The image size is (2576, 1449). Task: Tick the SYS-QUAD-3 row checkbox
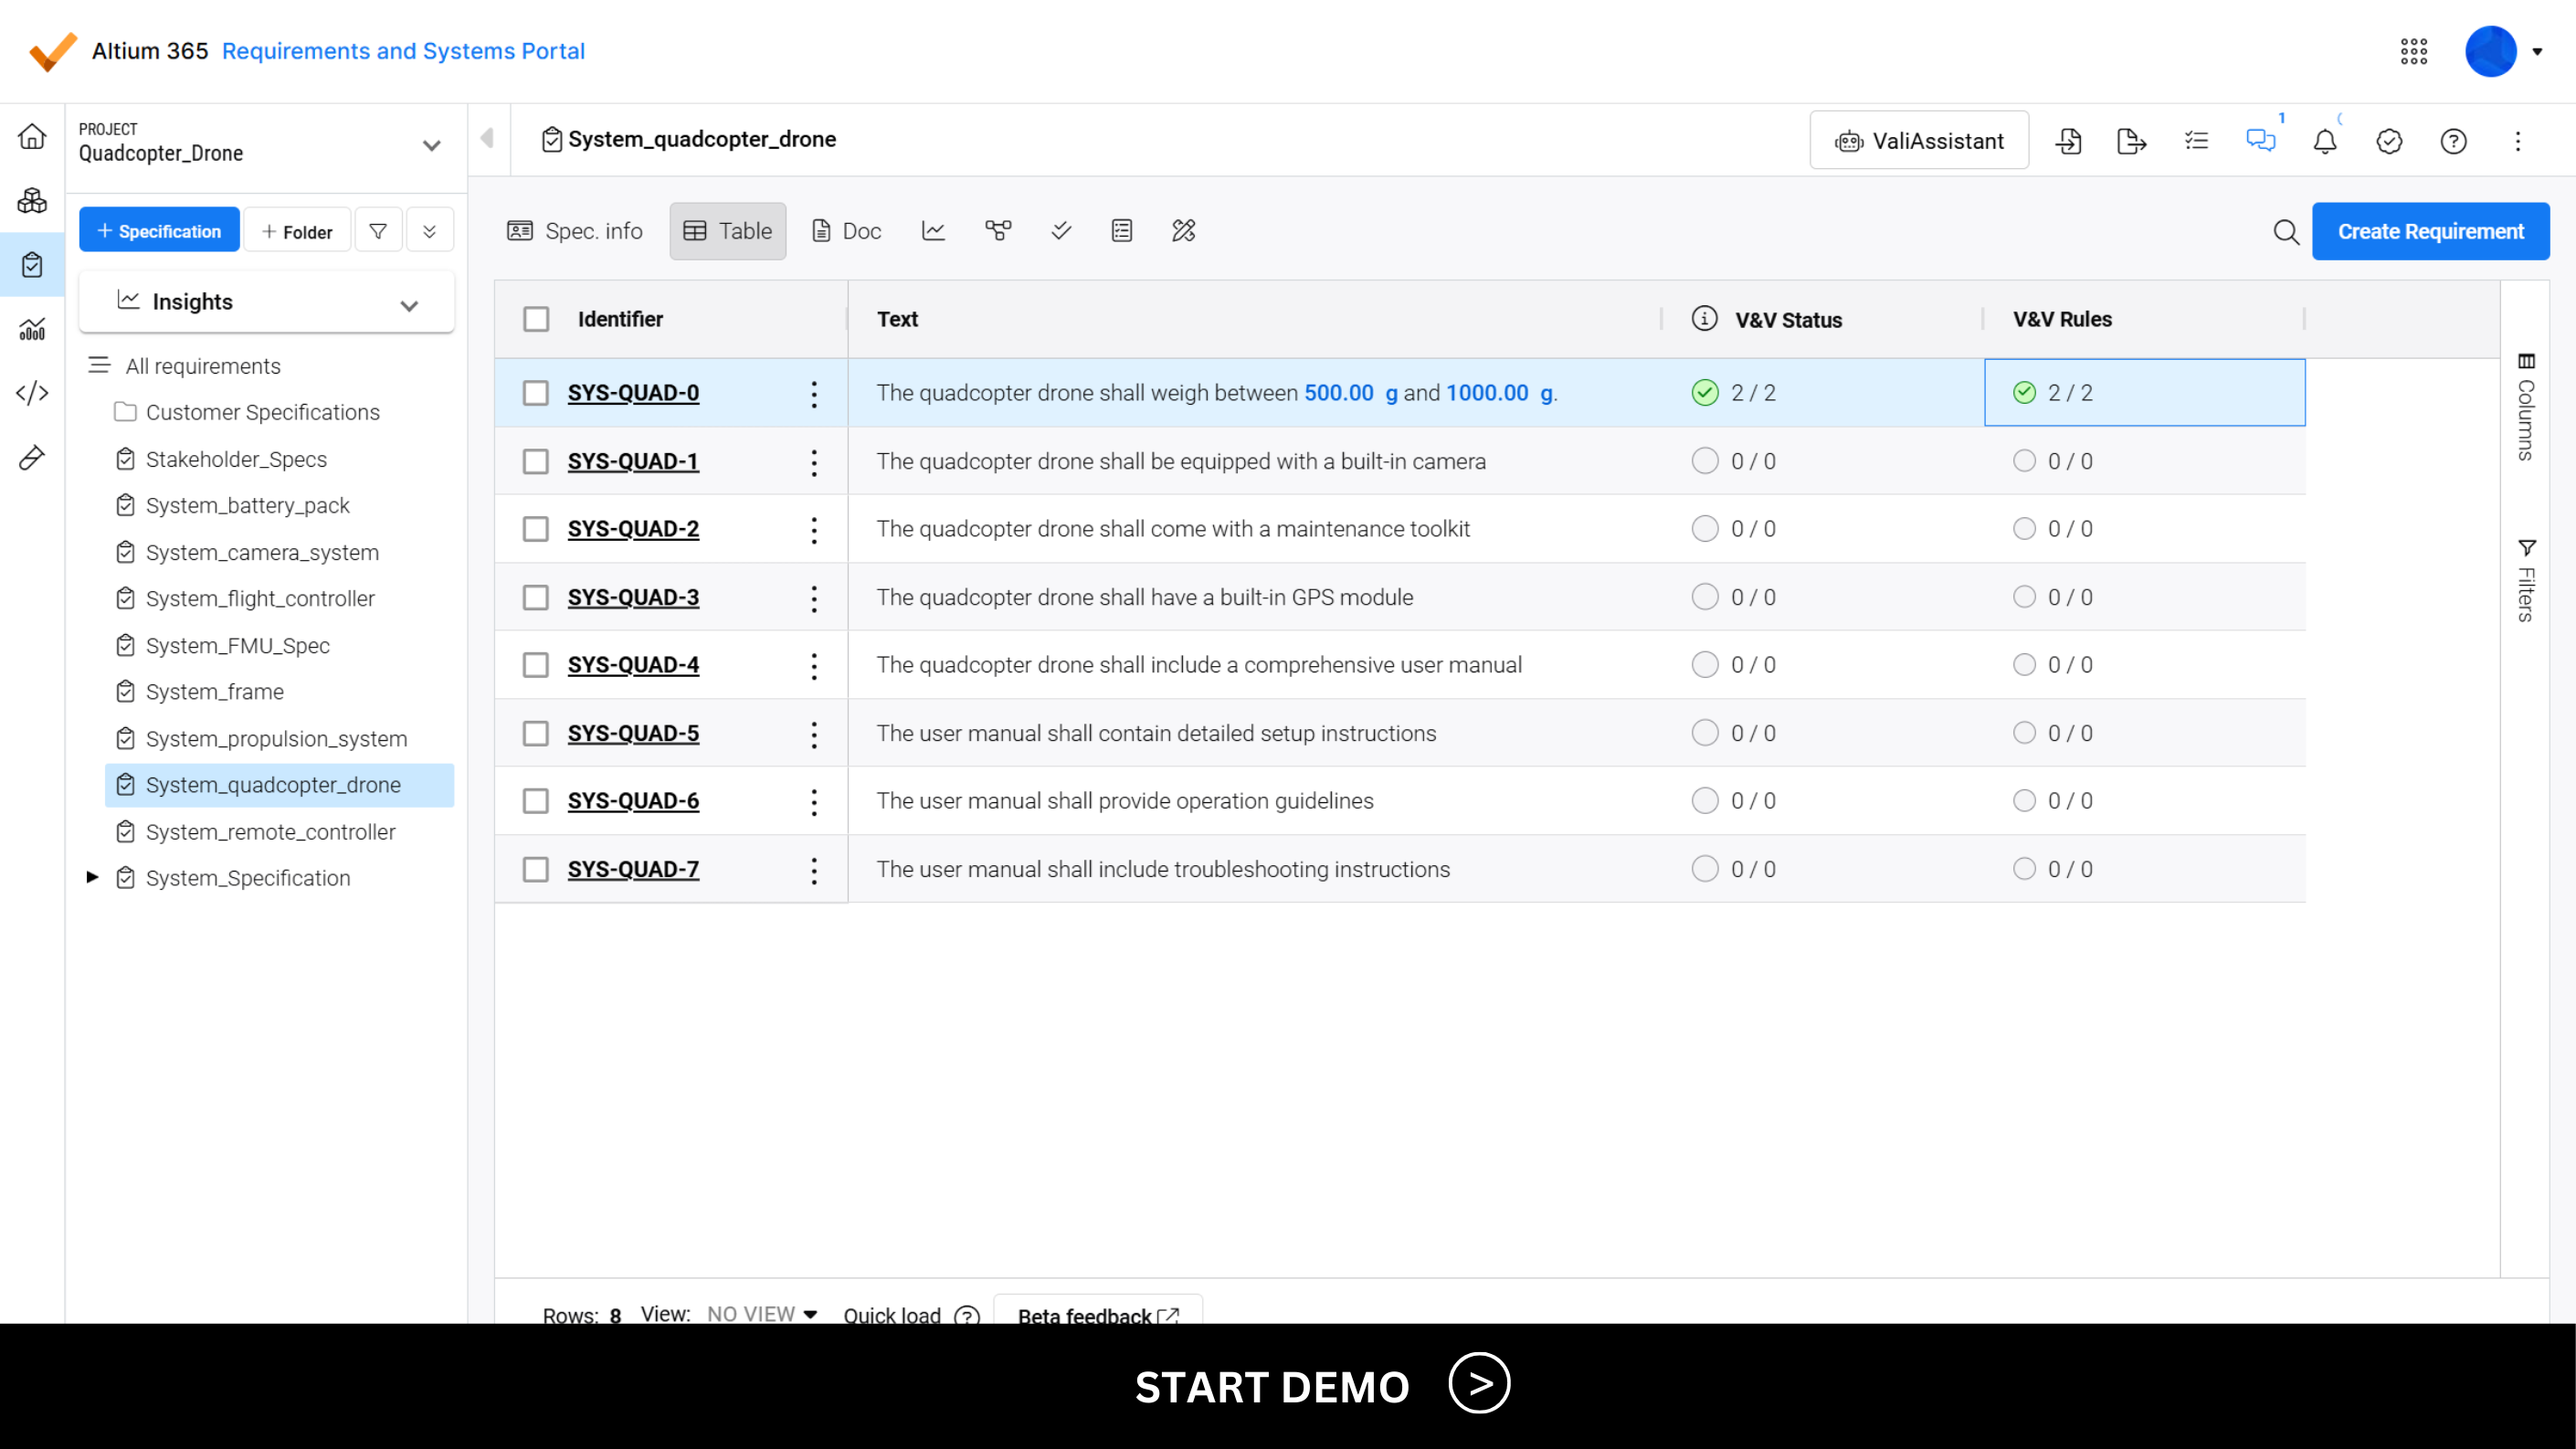coord(536,597)
